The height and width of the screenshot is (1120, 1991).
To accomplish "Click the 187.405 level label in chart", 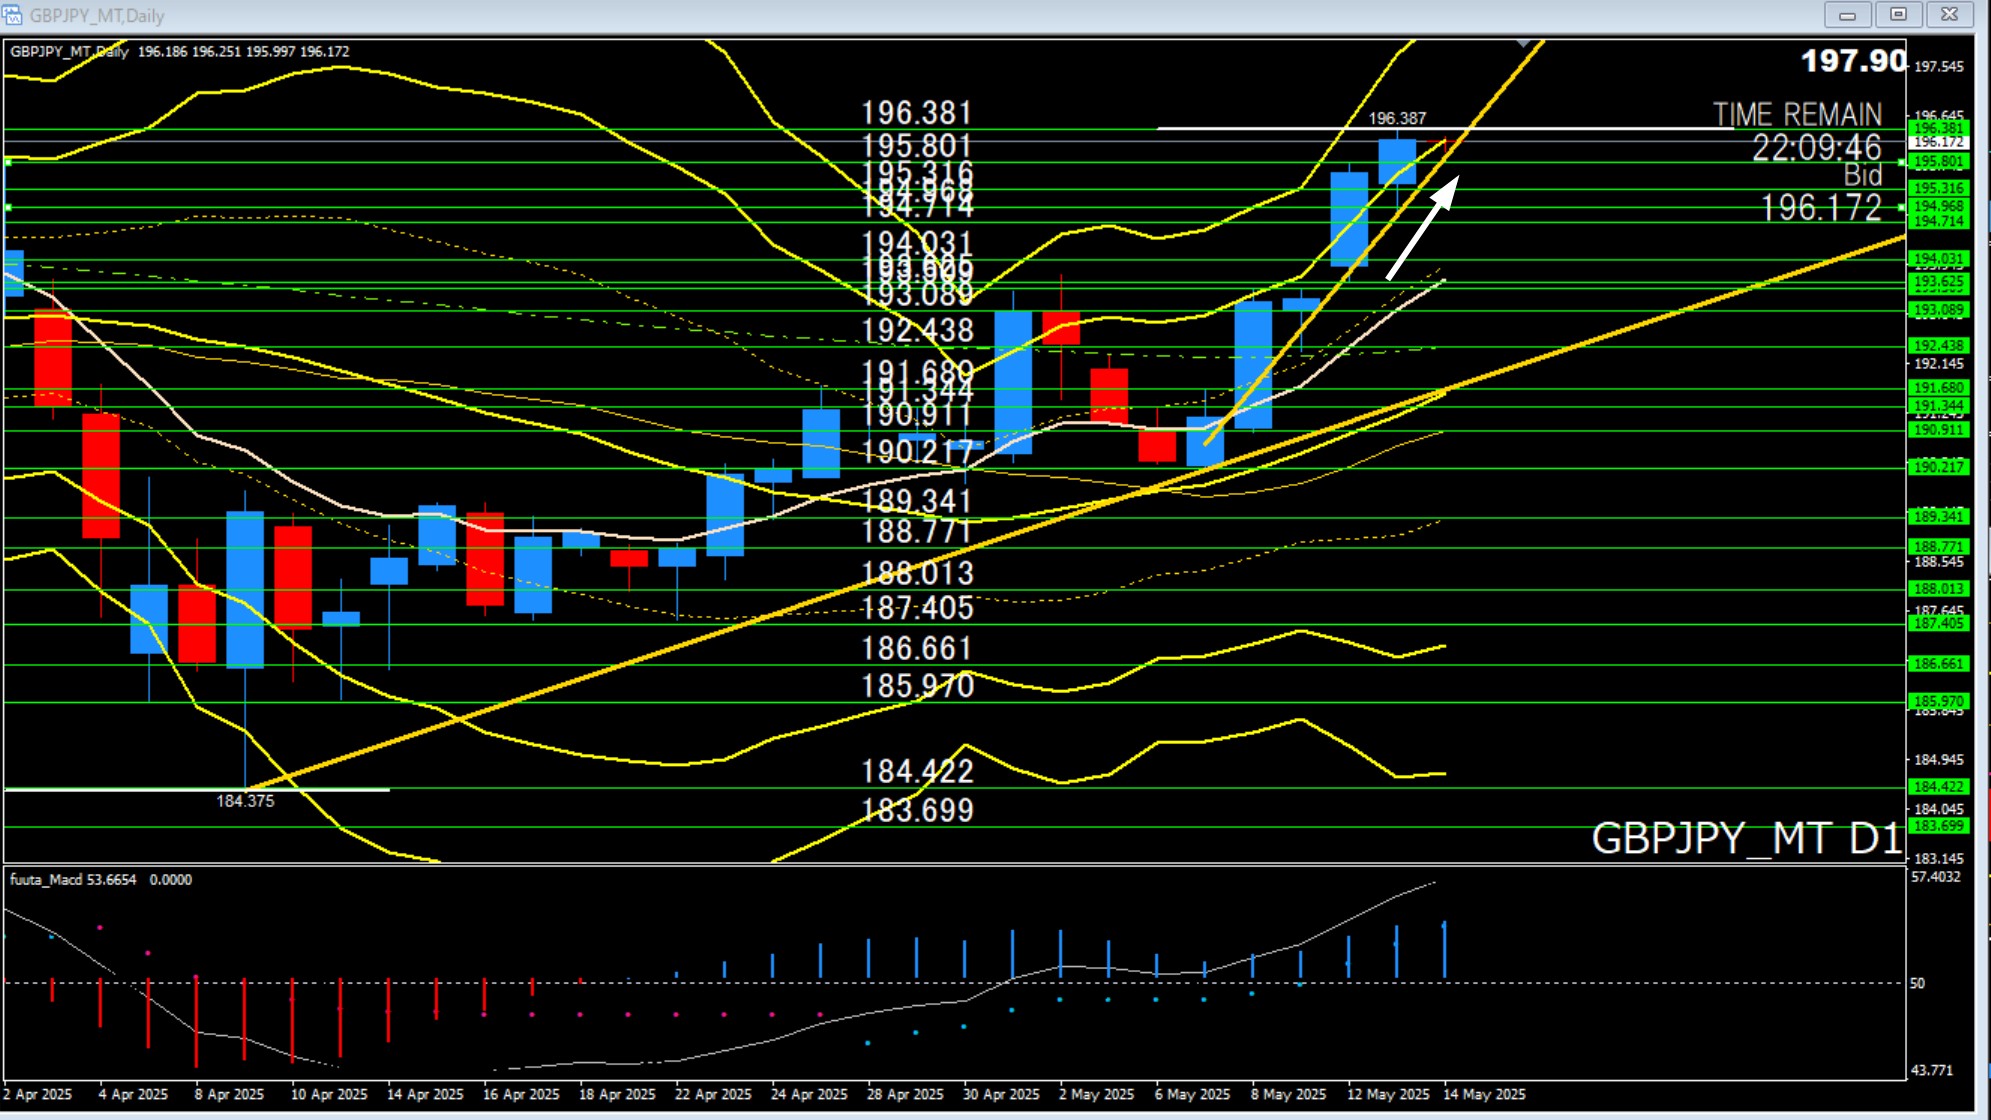I will coord(917,608).
